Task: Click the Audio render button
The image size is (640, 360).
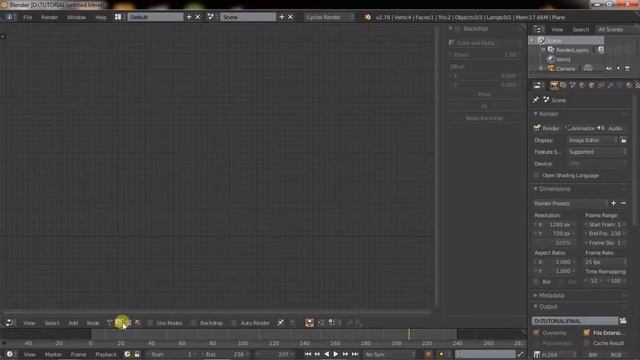Action: click(x=611, y=128)
